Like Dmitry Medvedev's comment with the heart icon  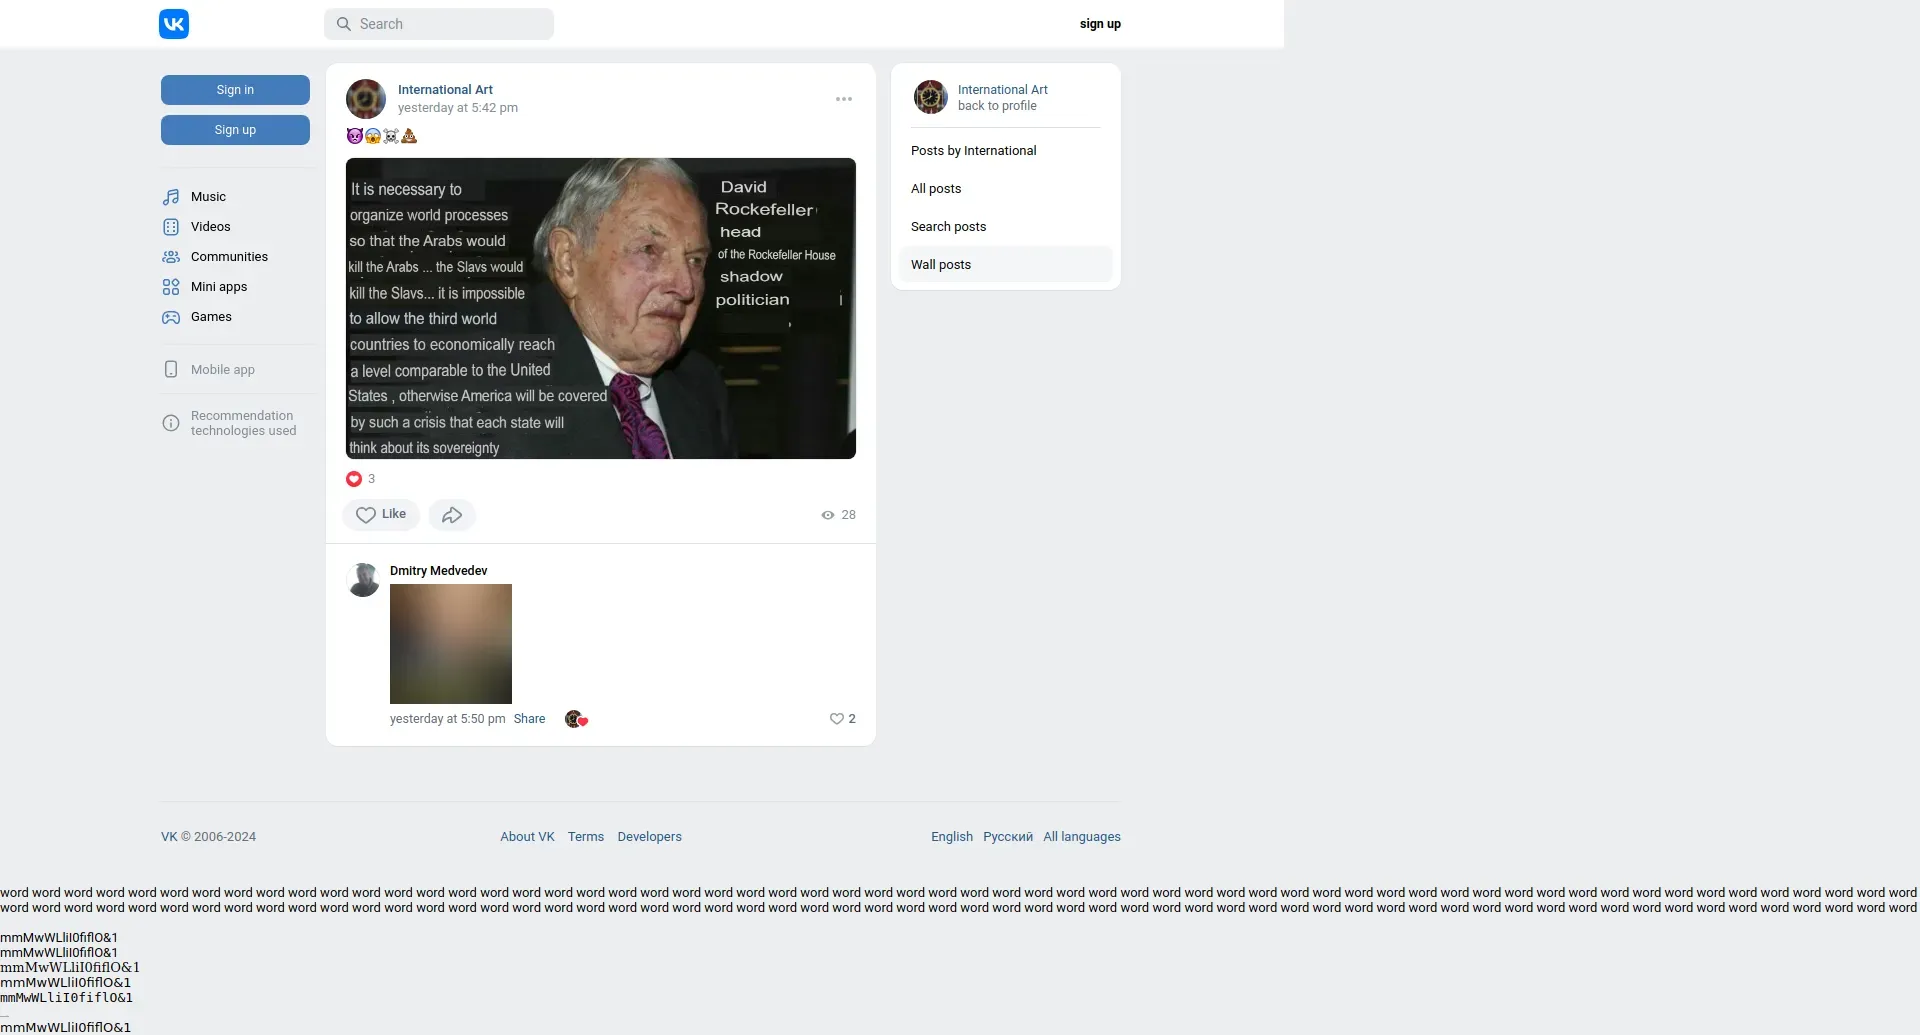pos(837,719)
